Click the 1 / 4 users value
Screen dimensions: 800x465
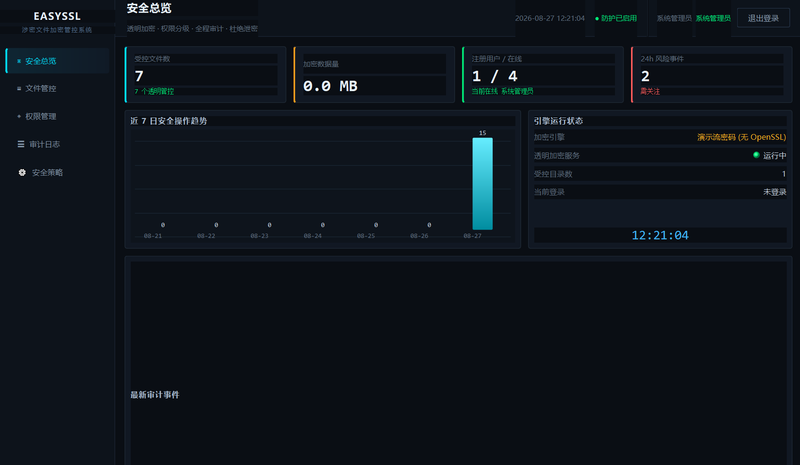(494, 77)
